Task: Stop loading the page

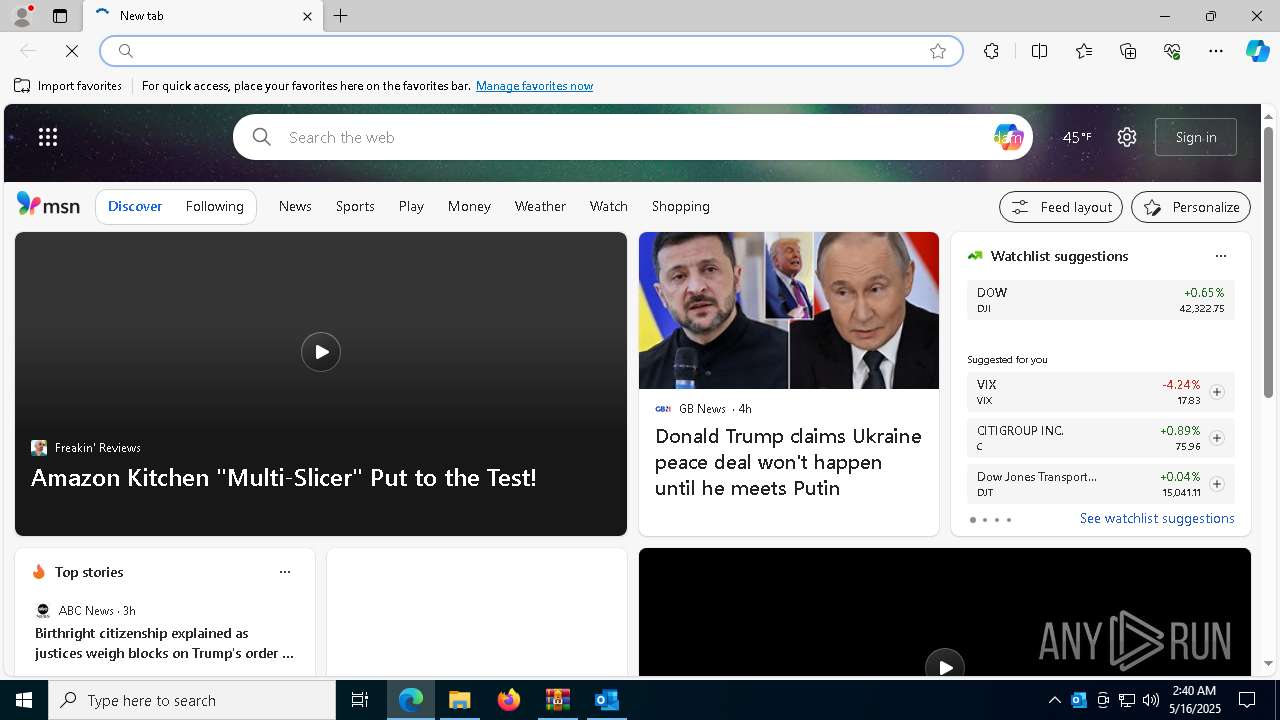Action: (x=72, y=51)
